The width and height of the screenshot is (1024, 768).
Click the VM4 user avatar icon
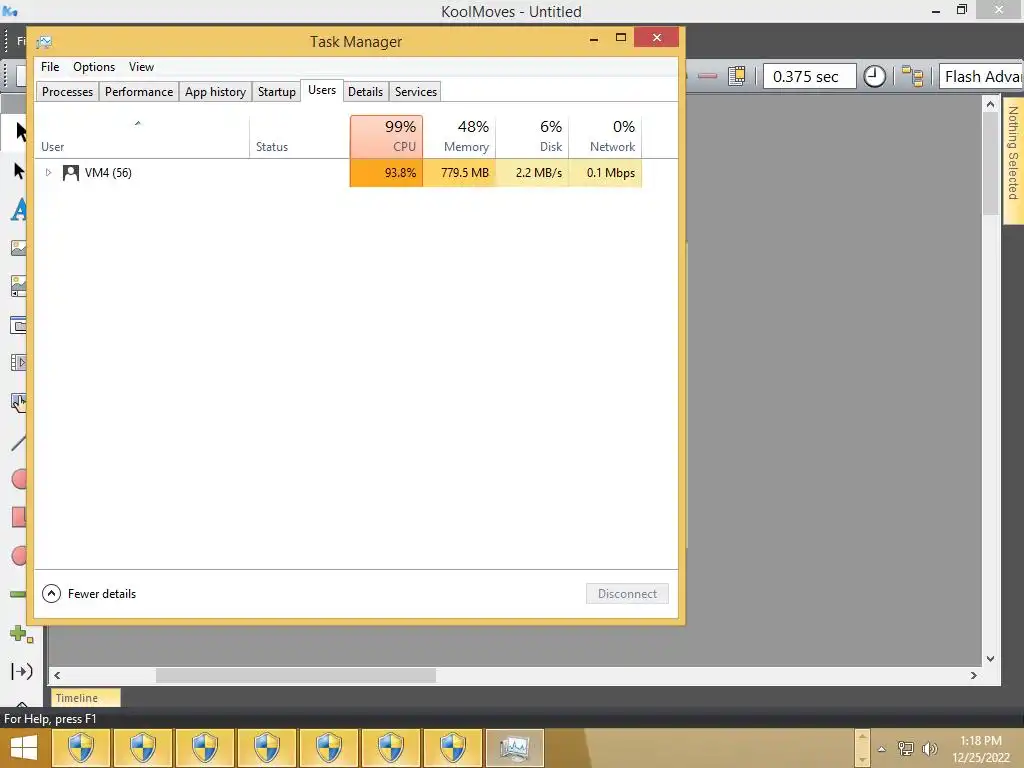point(71,173)
